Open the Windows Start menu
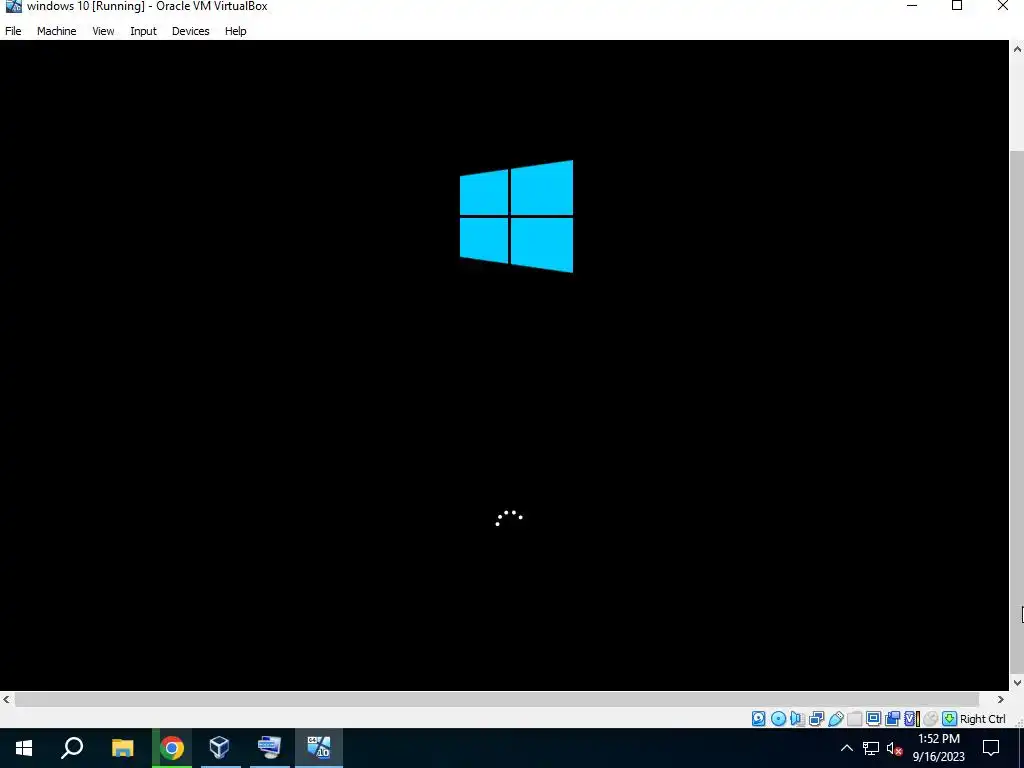 click(24, 748)
